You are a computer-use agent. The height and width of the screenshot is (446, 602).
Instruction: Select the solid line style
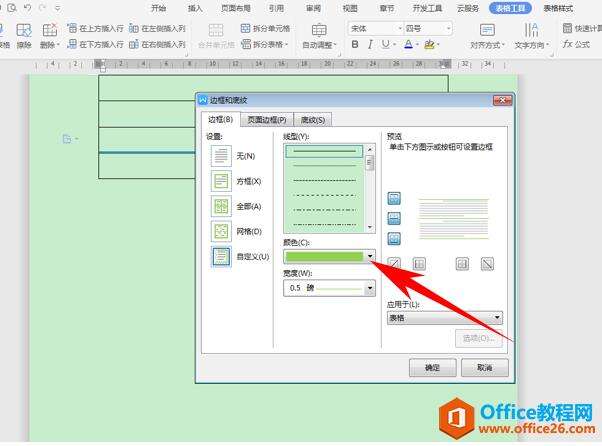point(324,151)
